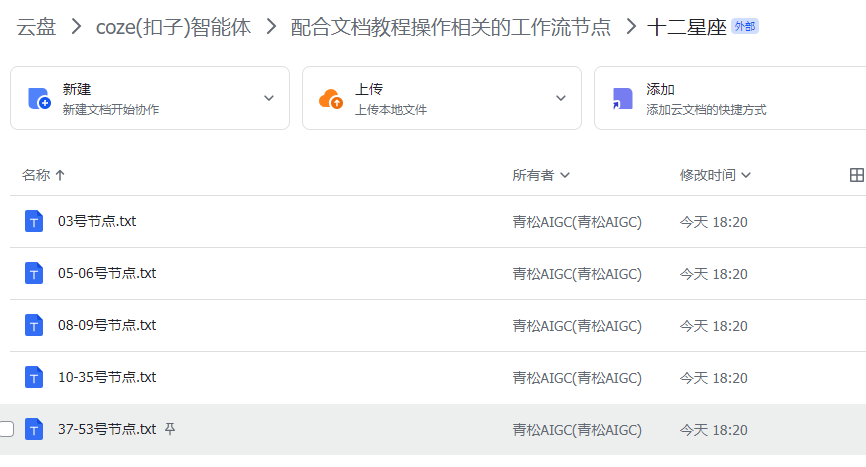Image resolution: width=866 pixels, height=467 pixels.
Task: Click modified time of 08-09号节点.txt
Action: click(713, 326)
